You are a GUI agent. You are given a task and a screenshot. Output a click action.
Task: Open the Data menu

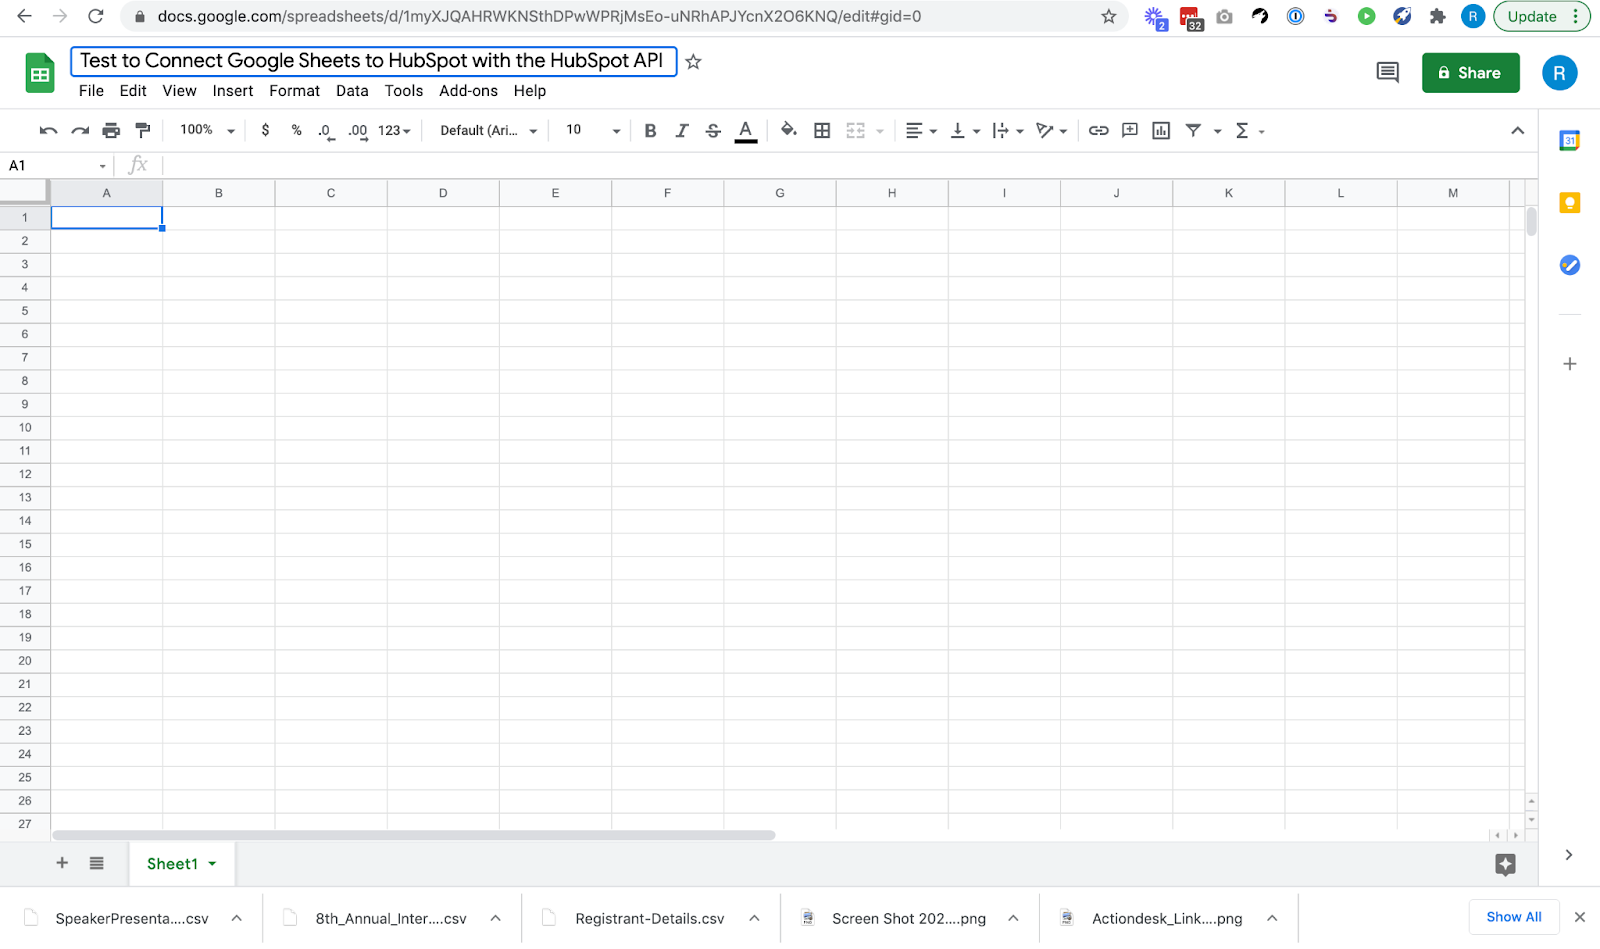(352, 91)
